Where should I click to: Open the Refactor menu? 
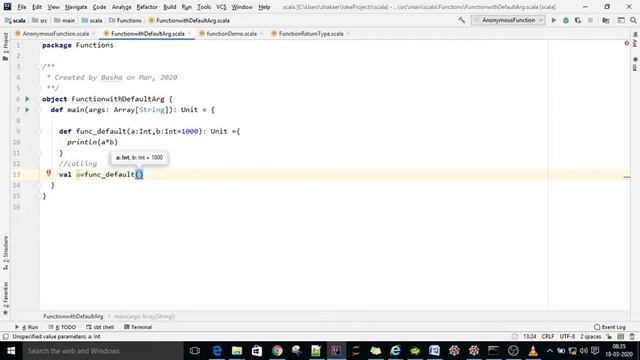[147, 7]
